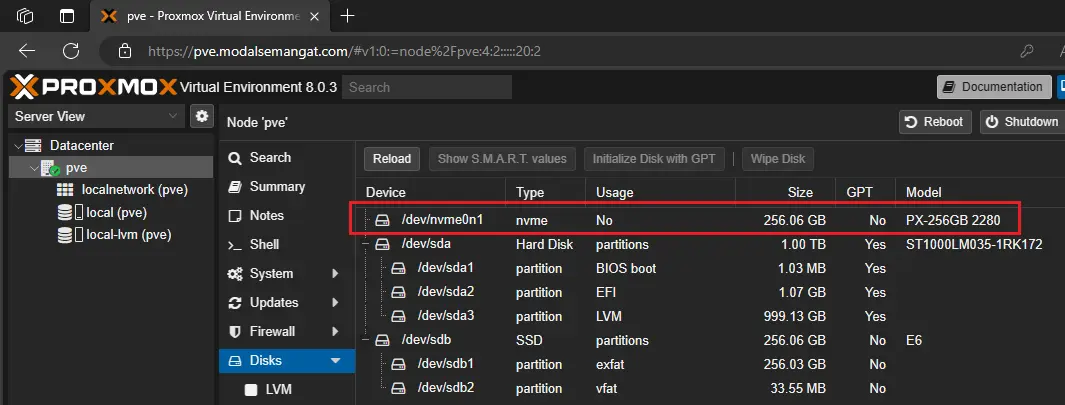Expand the Firewall submenu arrow
Viewport: 1065px width, 405px height.
point(335,332)
